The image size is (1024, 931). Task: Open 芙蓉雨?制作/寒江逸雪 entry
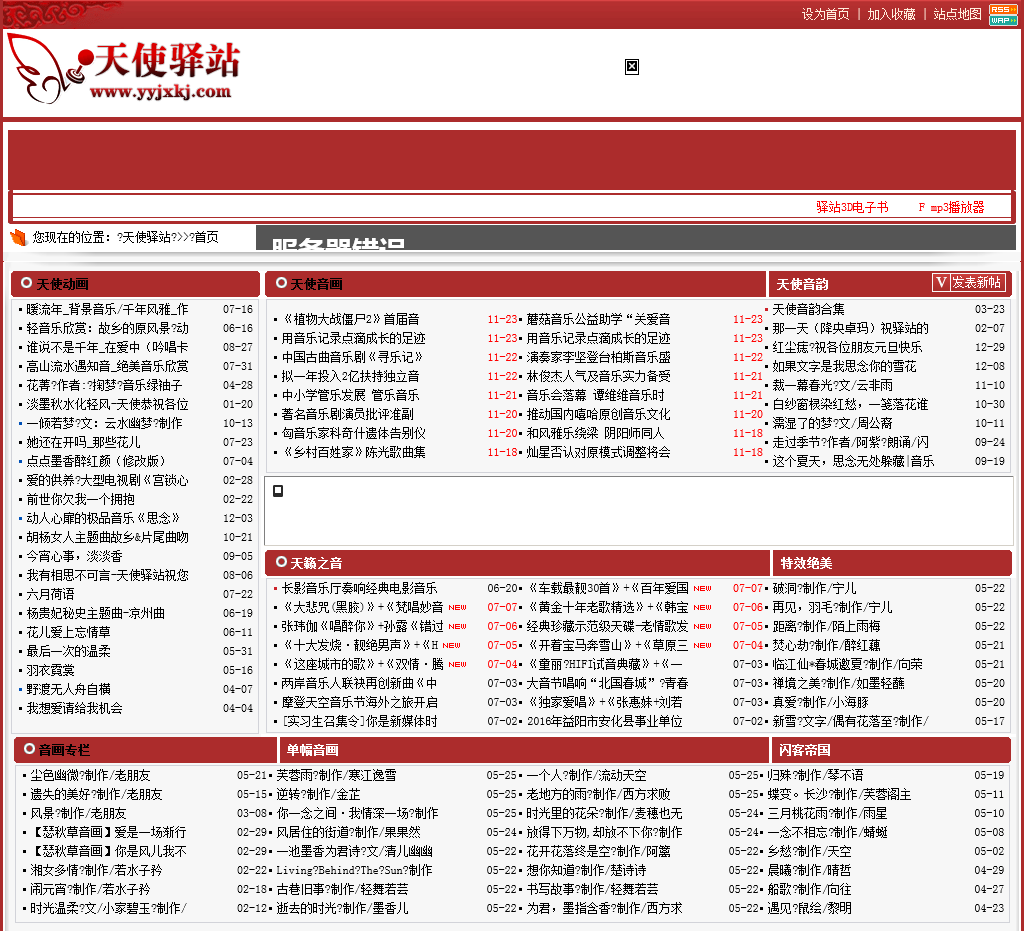click(x=336, y=775)
